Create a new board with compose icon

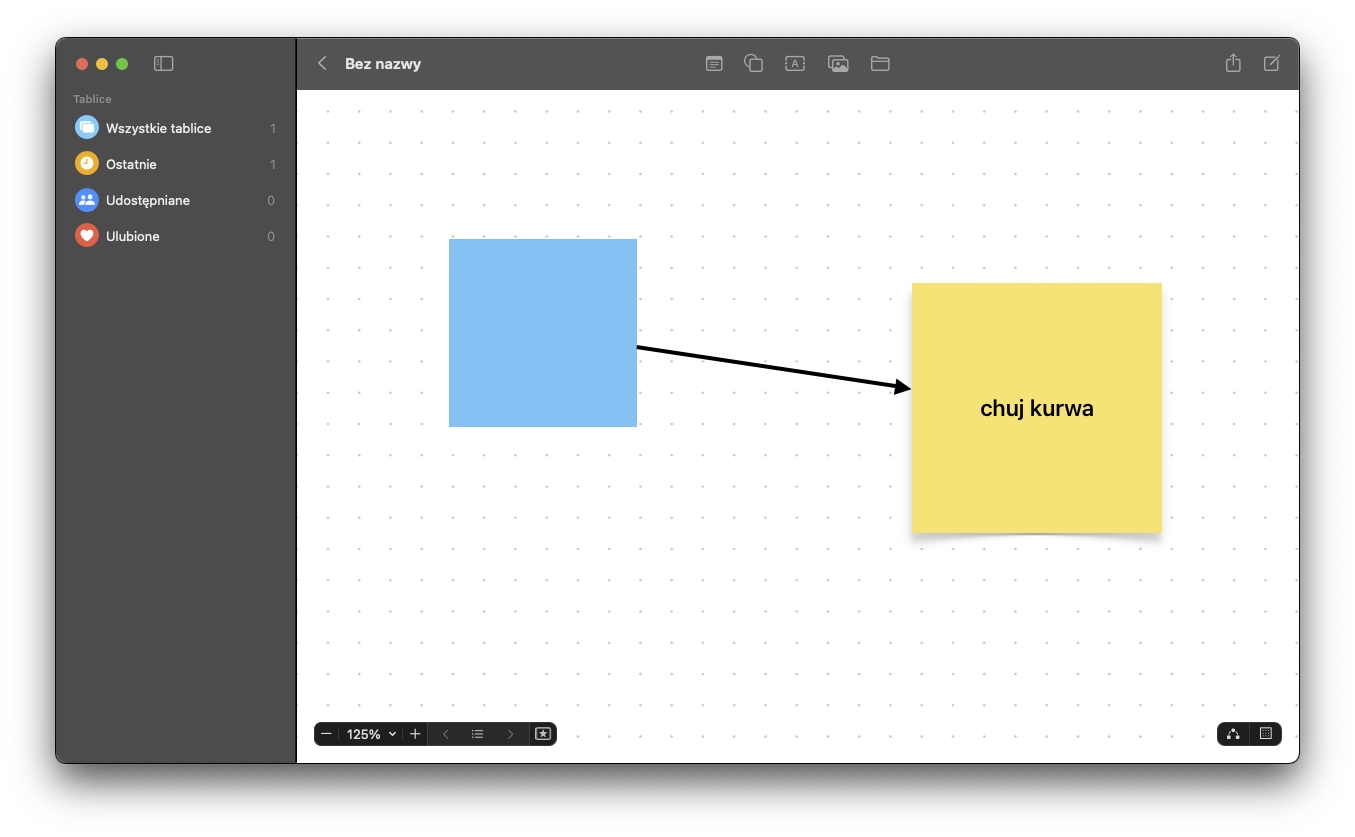pyautogui.click(x=1272, y=64)
